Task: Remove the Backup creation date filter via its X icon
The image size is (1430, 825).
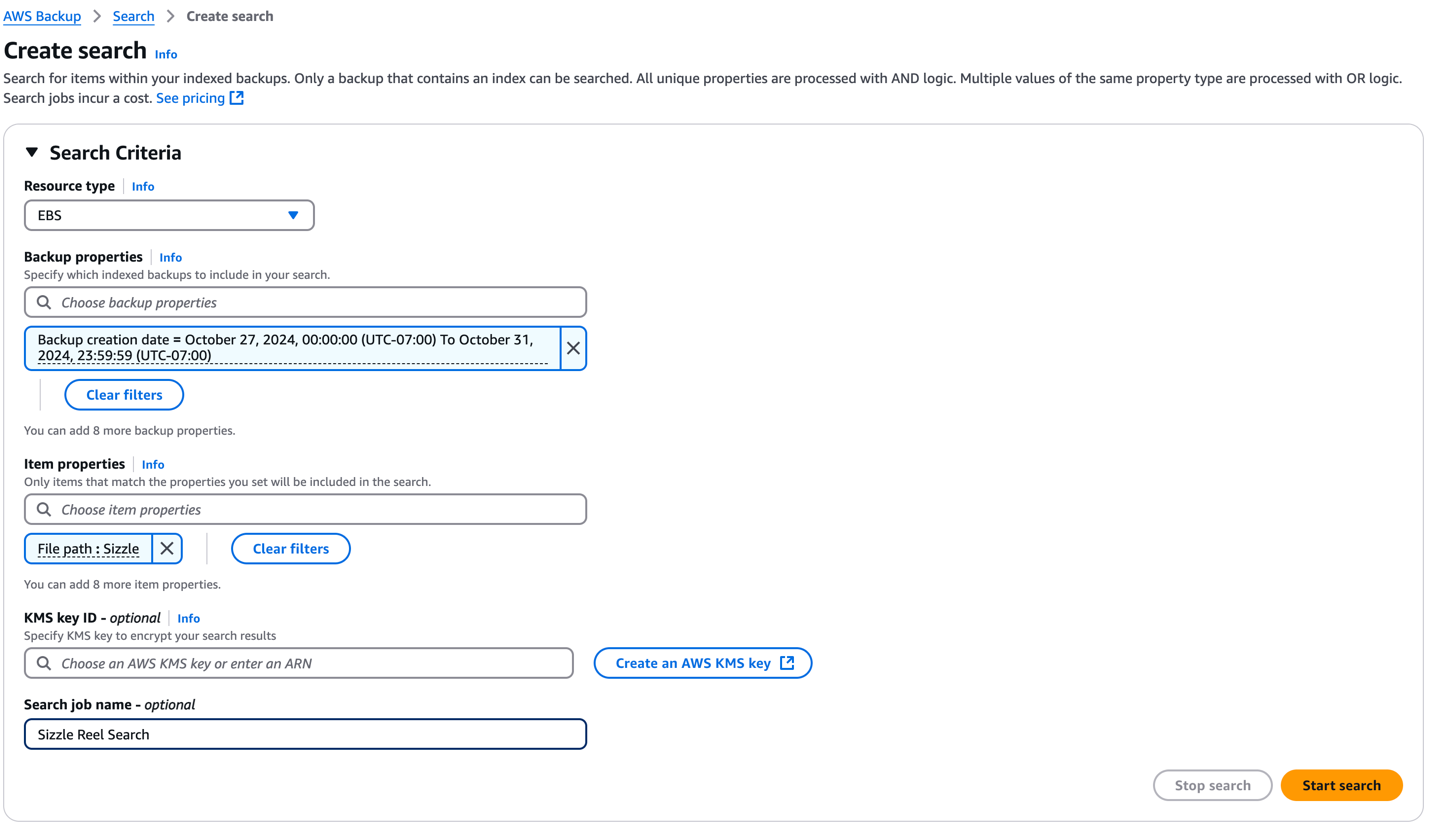Action: pyautogui.click(x=573, y=348)
